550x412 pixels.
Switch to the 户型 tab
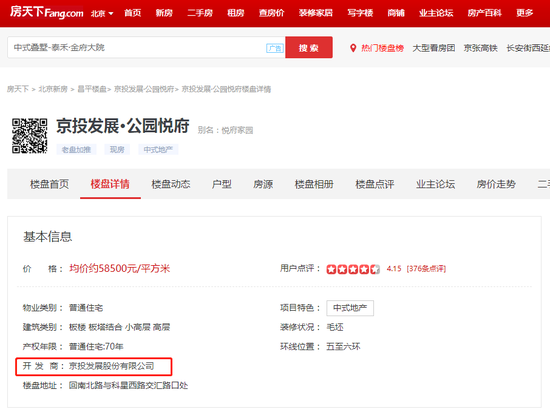point(222,184)
